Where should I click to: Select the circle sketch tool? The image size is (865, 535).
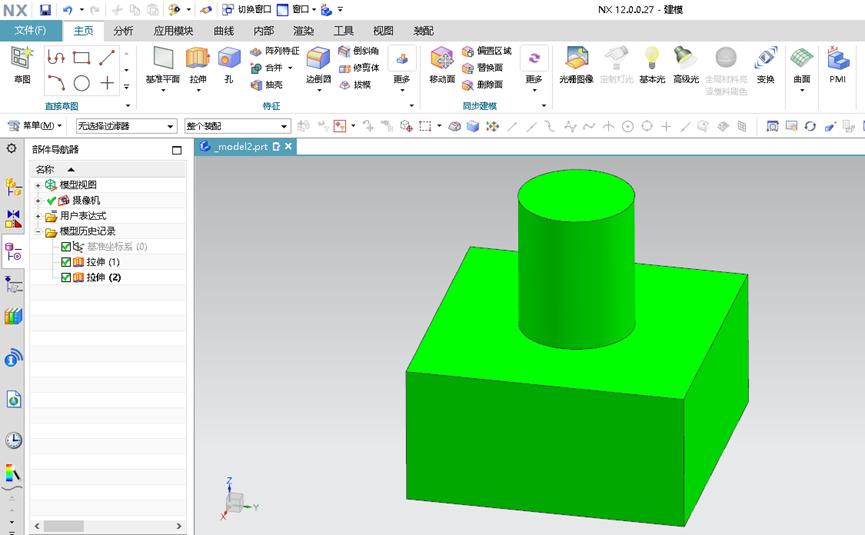[x=82, y=83]
